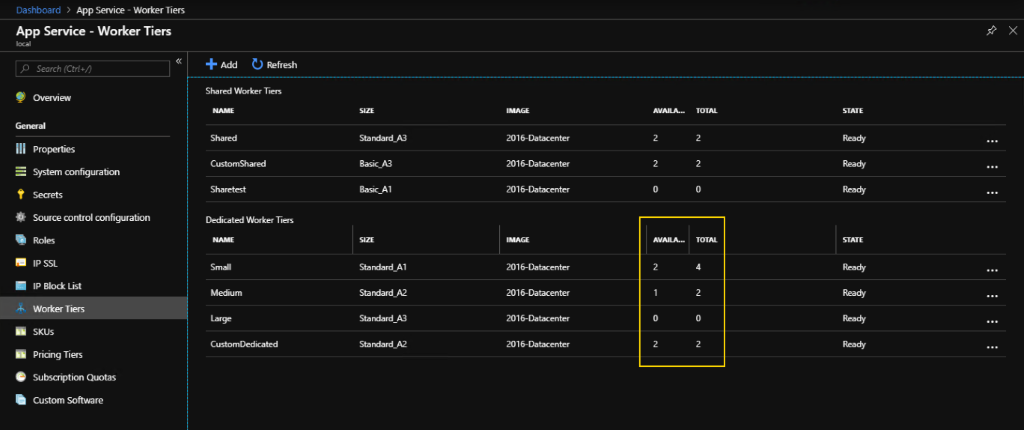This screenshot has height=430, width=1024.
Task: Click the Roles icon
Action: (x=21, y=240)
